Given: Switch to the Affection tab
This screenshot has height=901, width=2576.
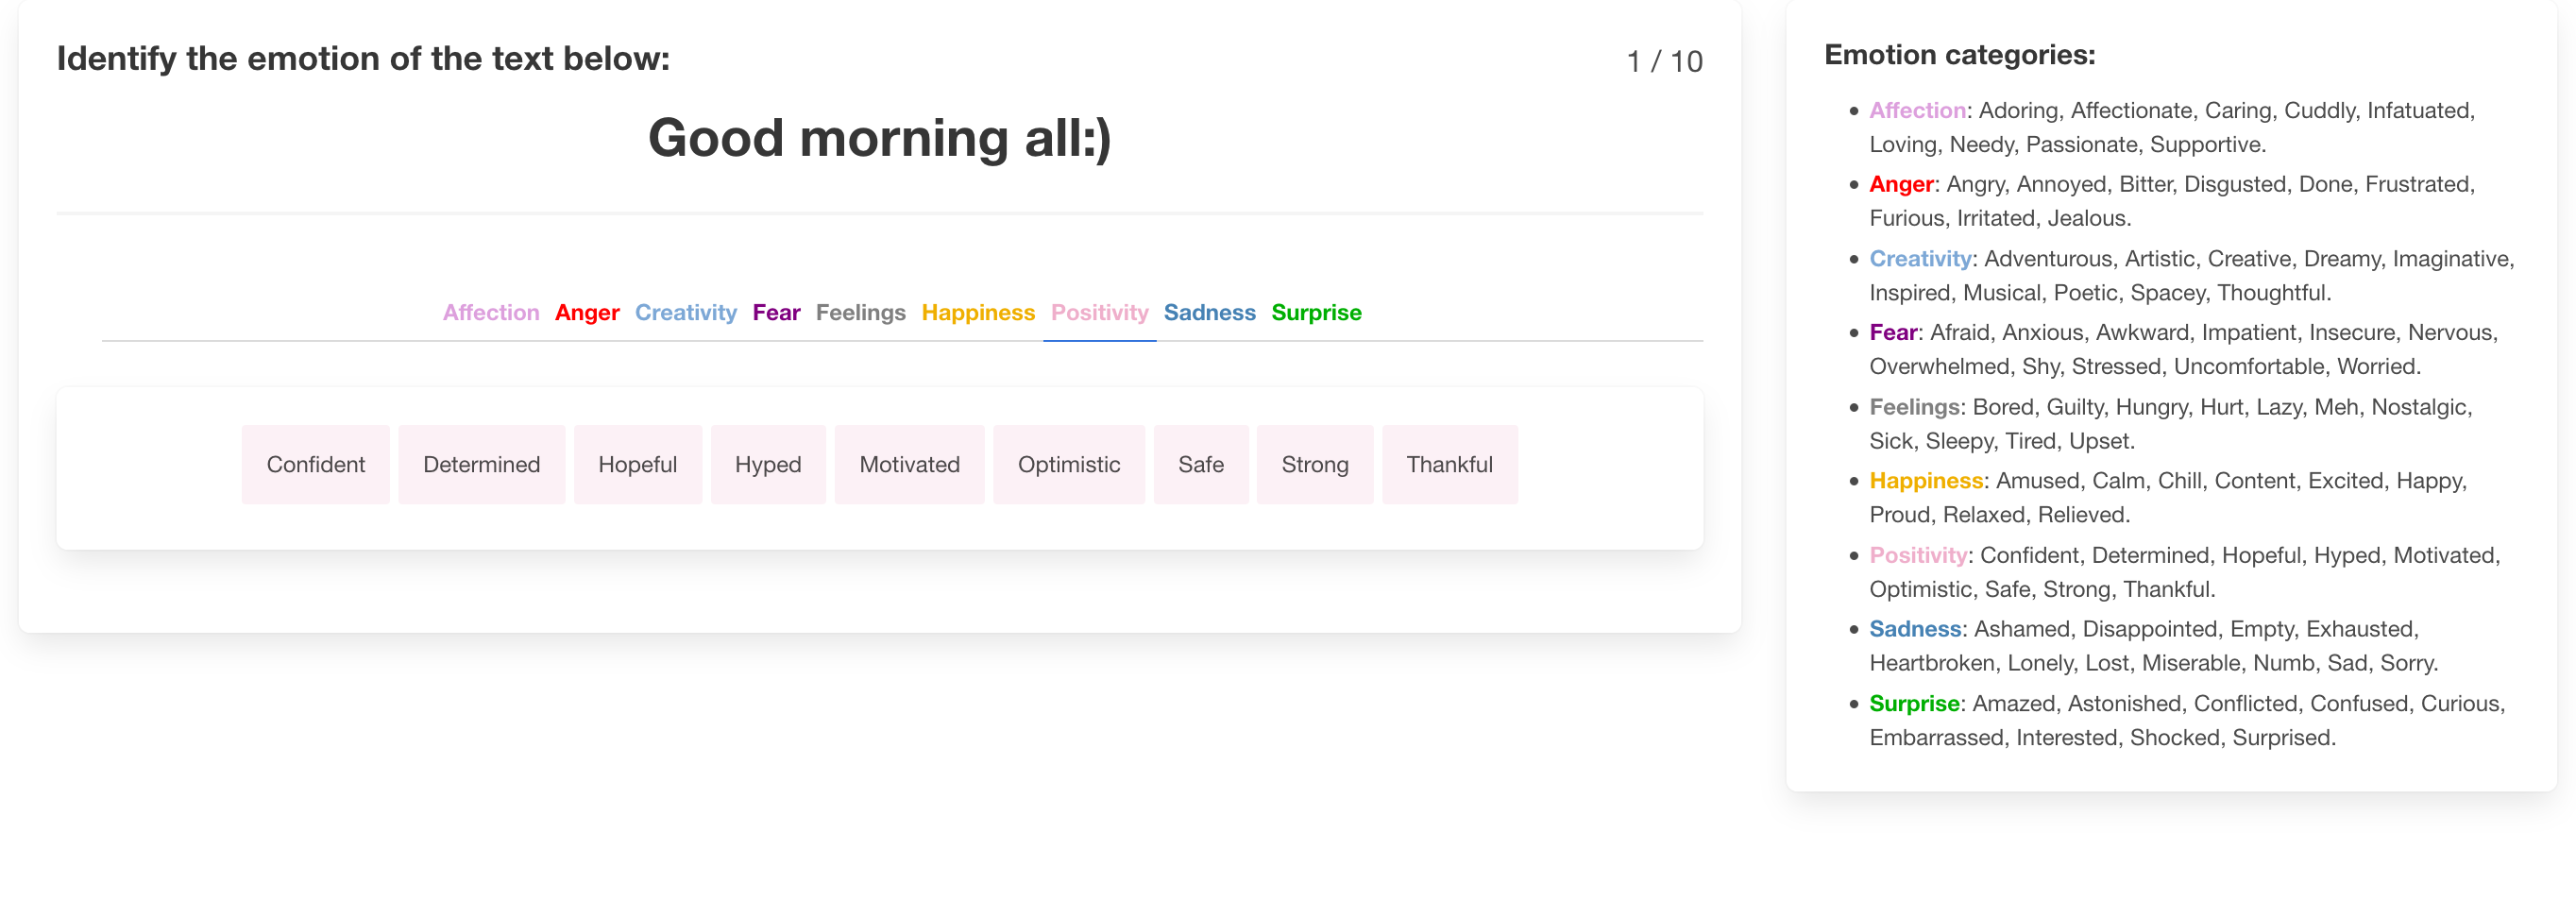Looking at the screenshot, I should [490, 313].
